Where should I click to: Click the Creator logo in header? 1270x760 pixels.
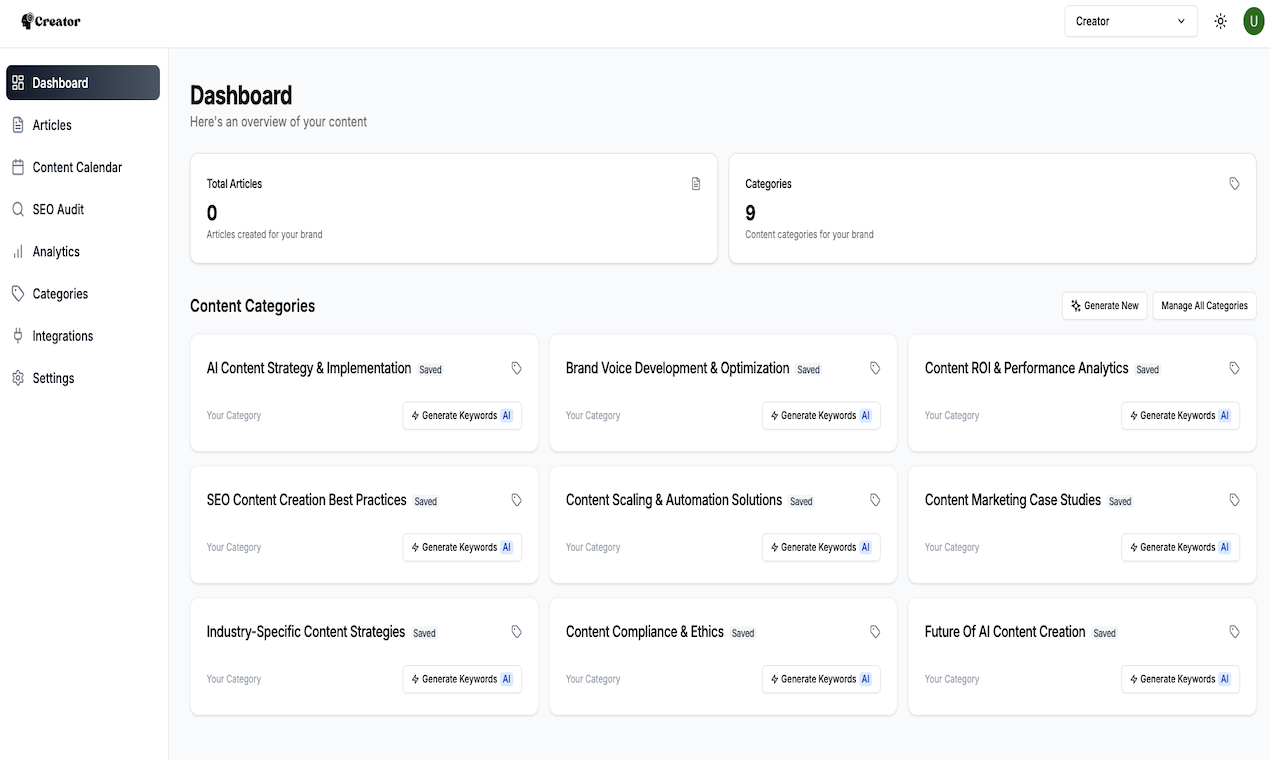point(50,21)
